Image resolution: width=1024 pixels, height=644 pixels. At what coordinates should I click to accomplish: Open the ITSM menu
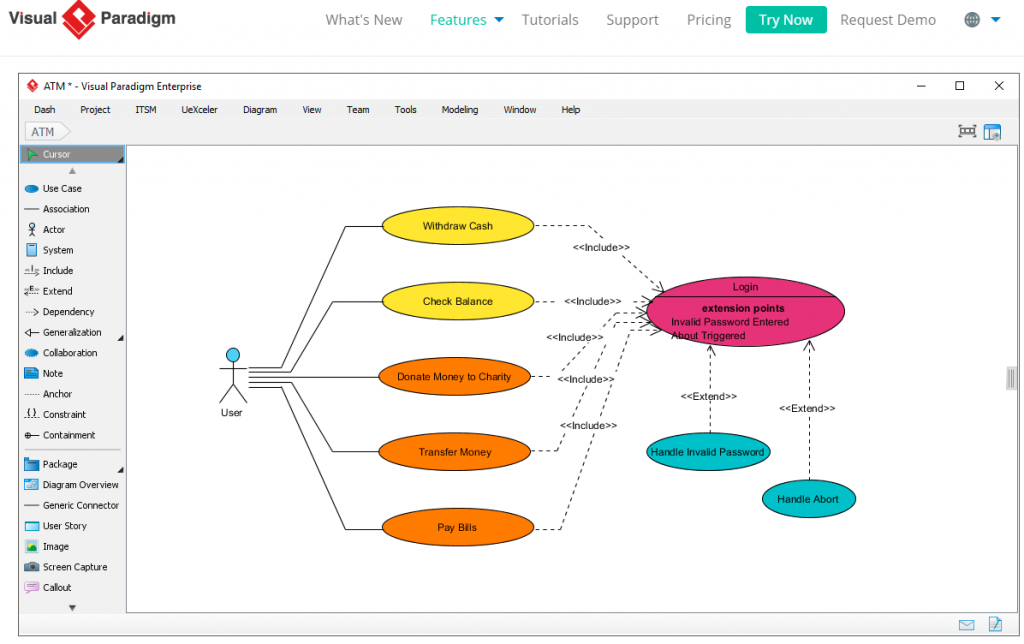146,110
